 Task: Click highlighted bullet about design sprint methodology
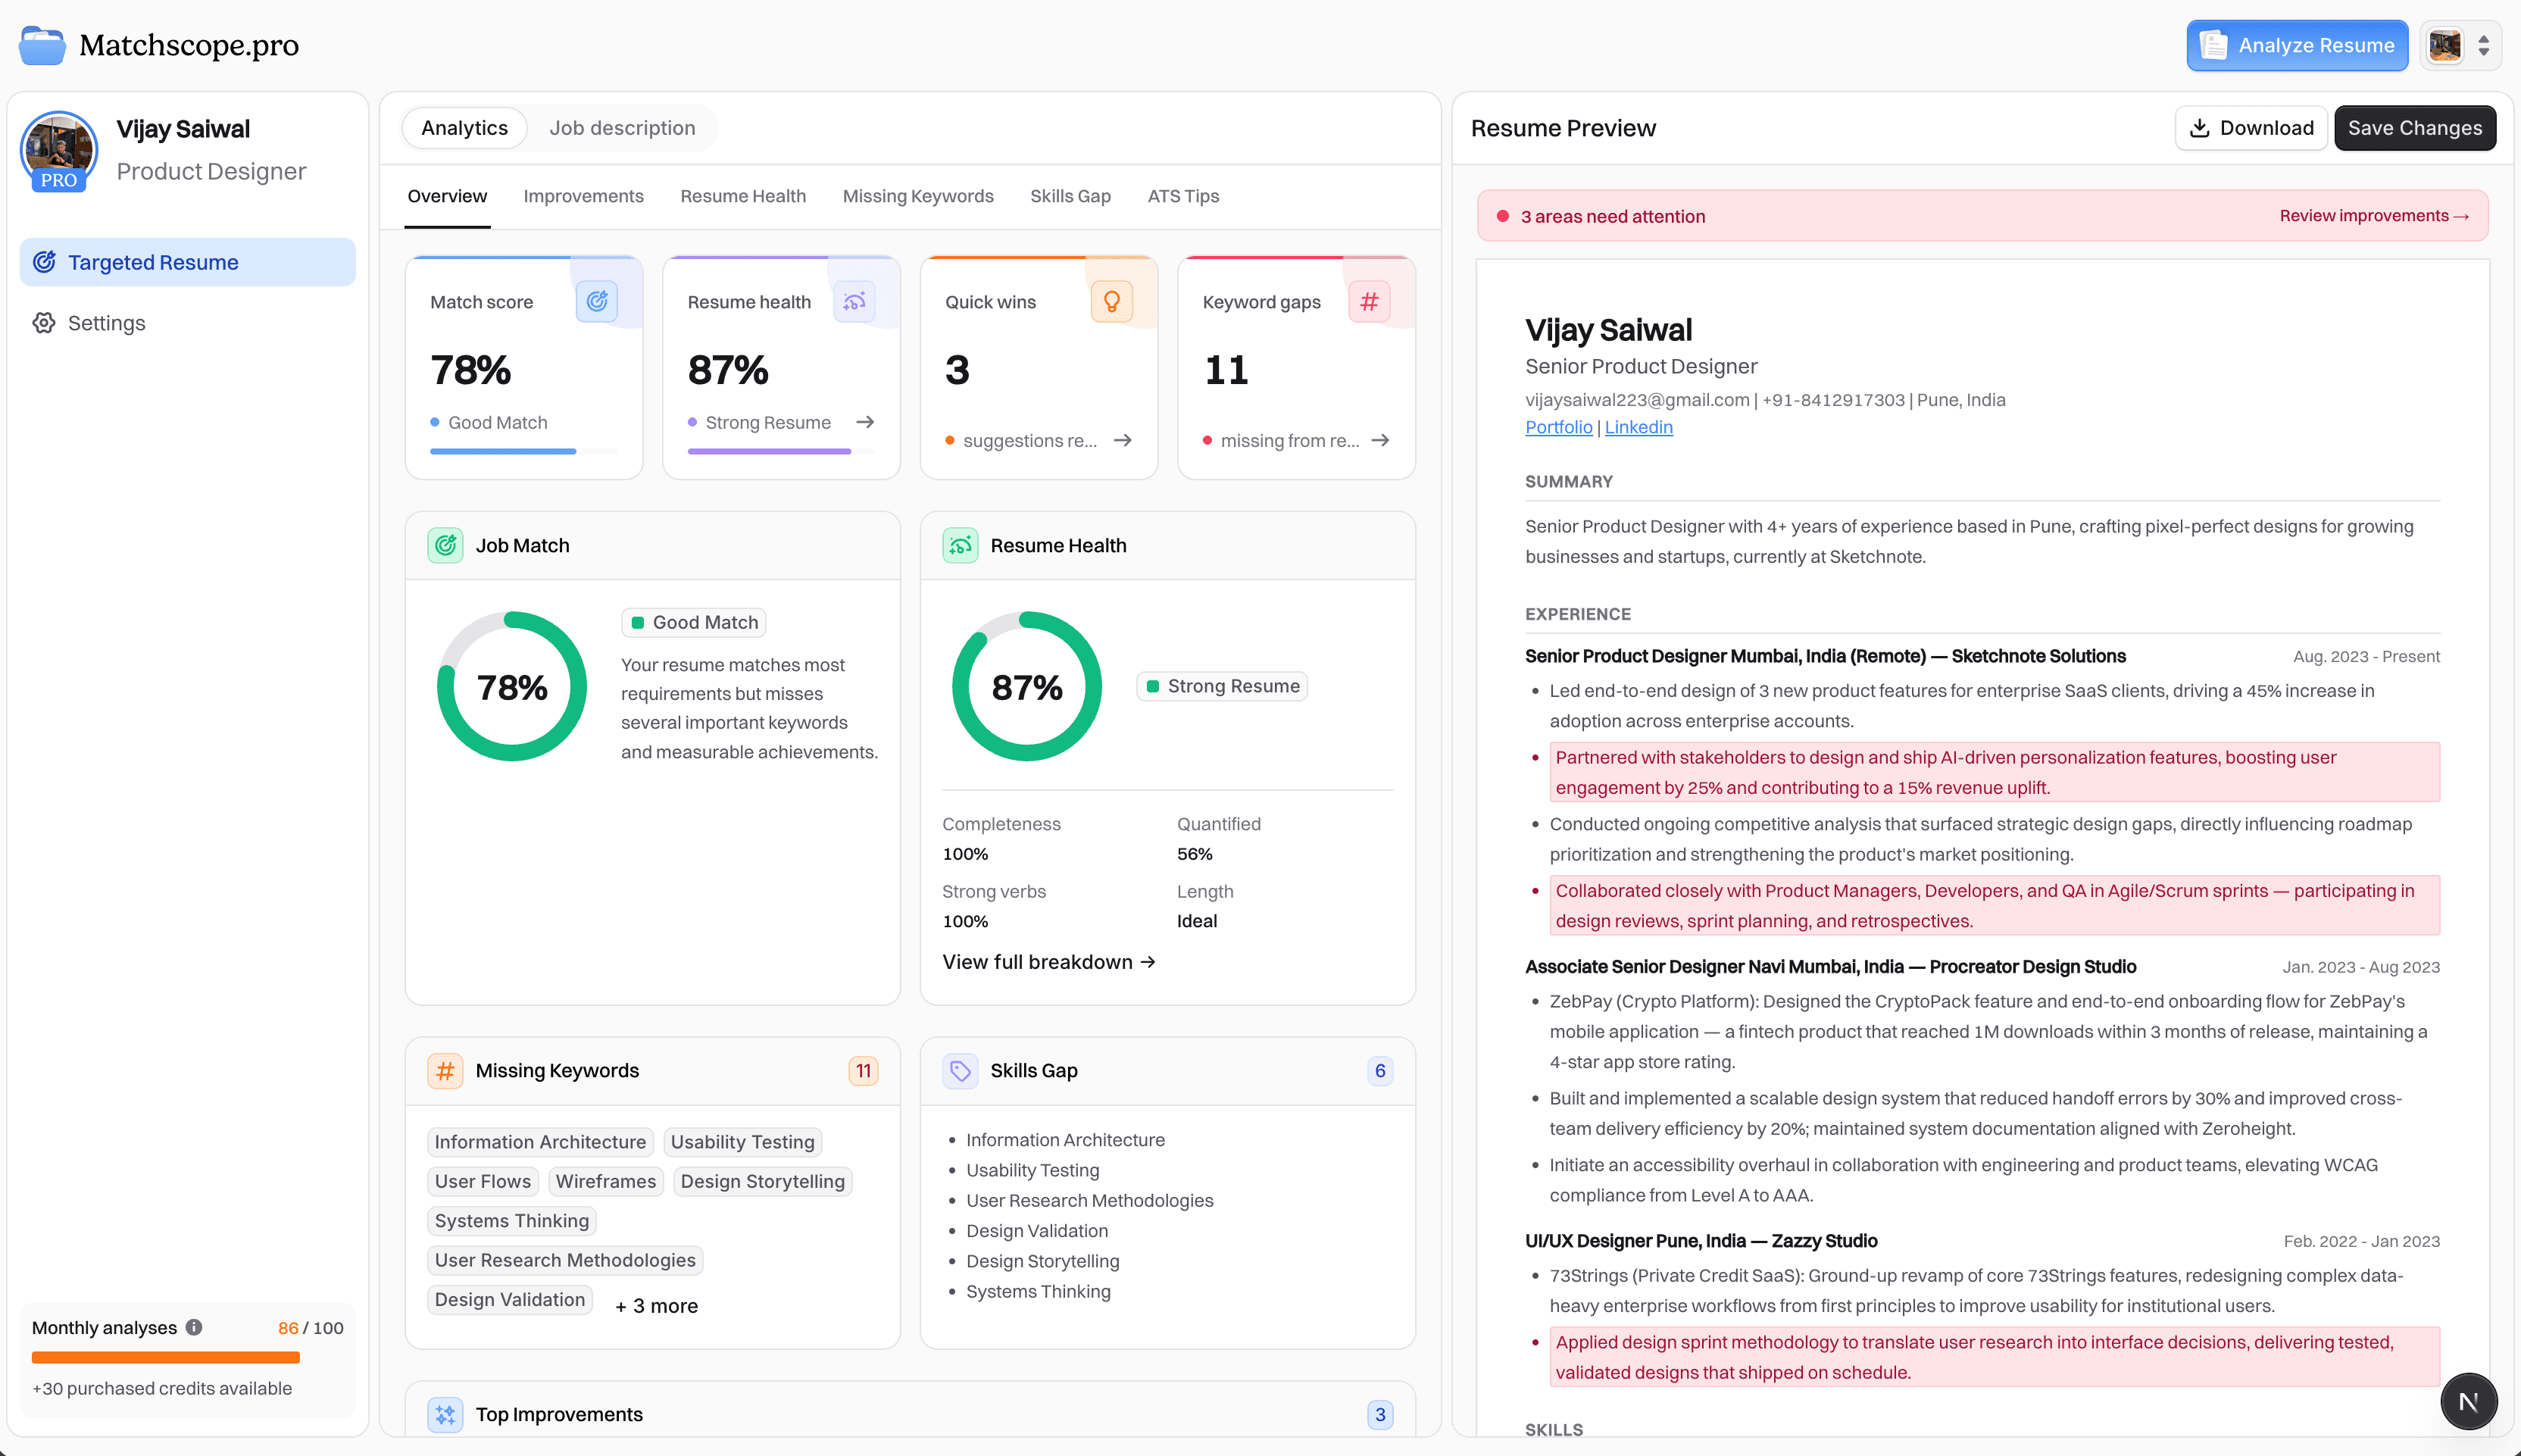pos(1994,1356)
